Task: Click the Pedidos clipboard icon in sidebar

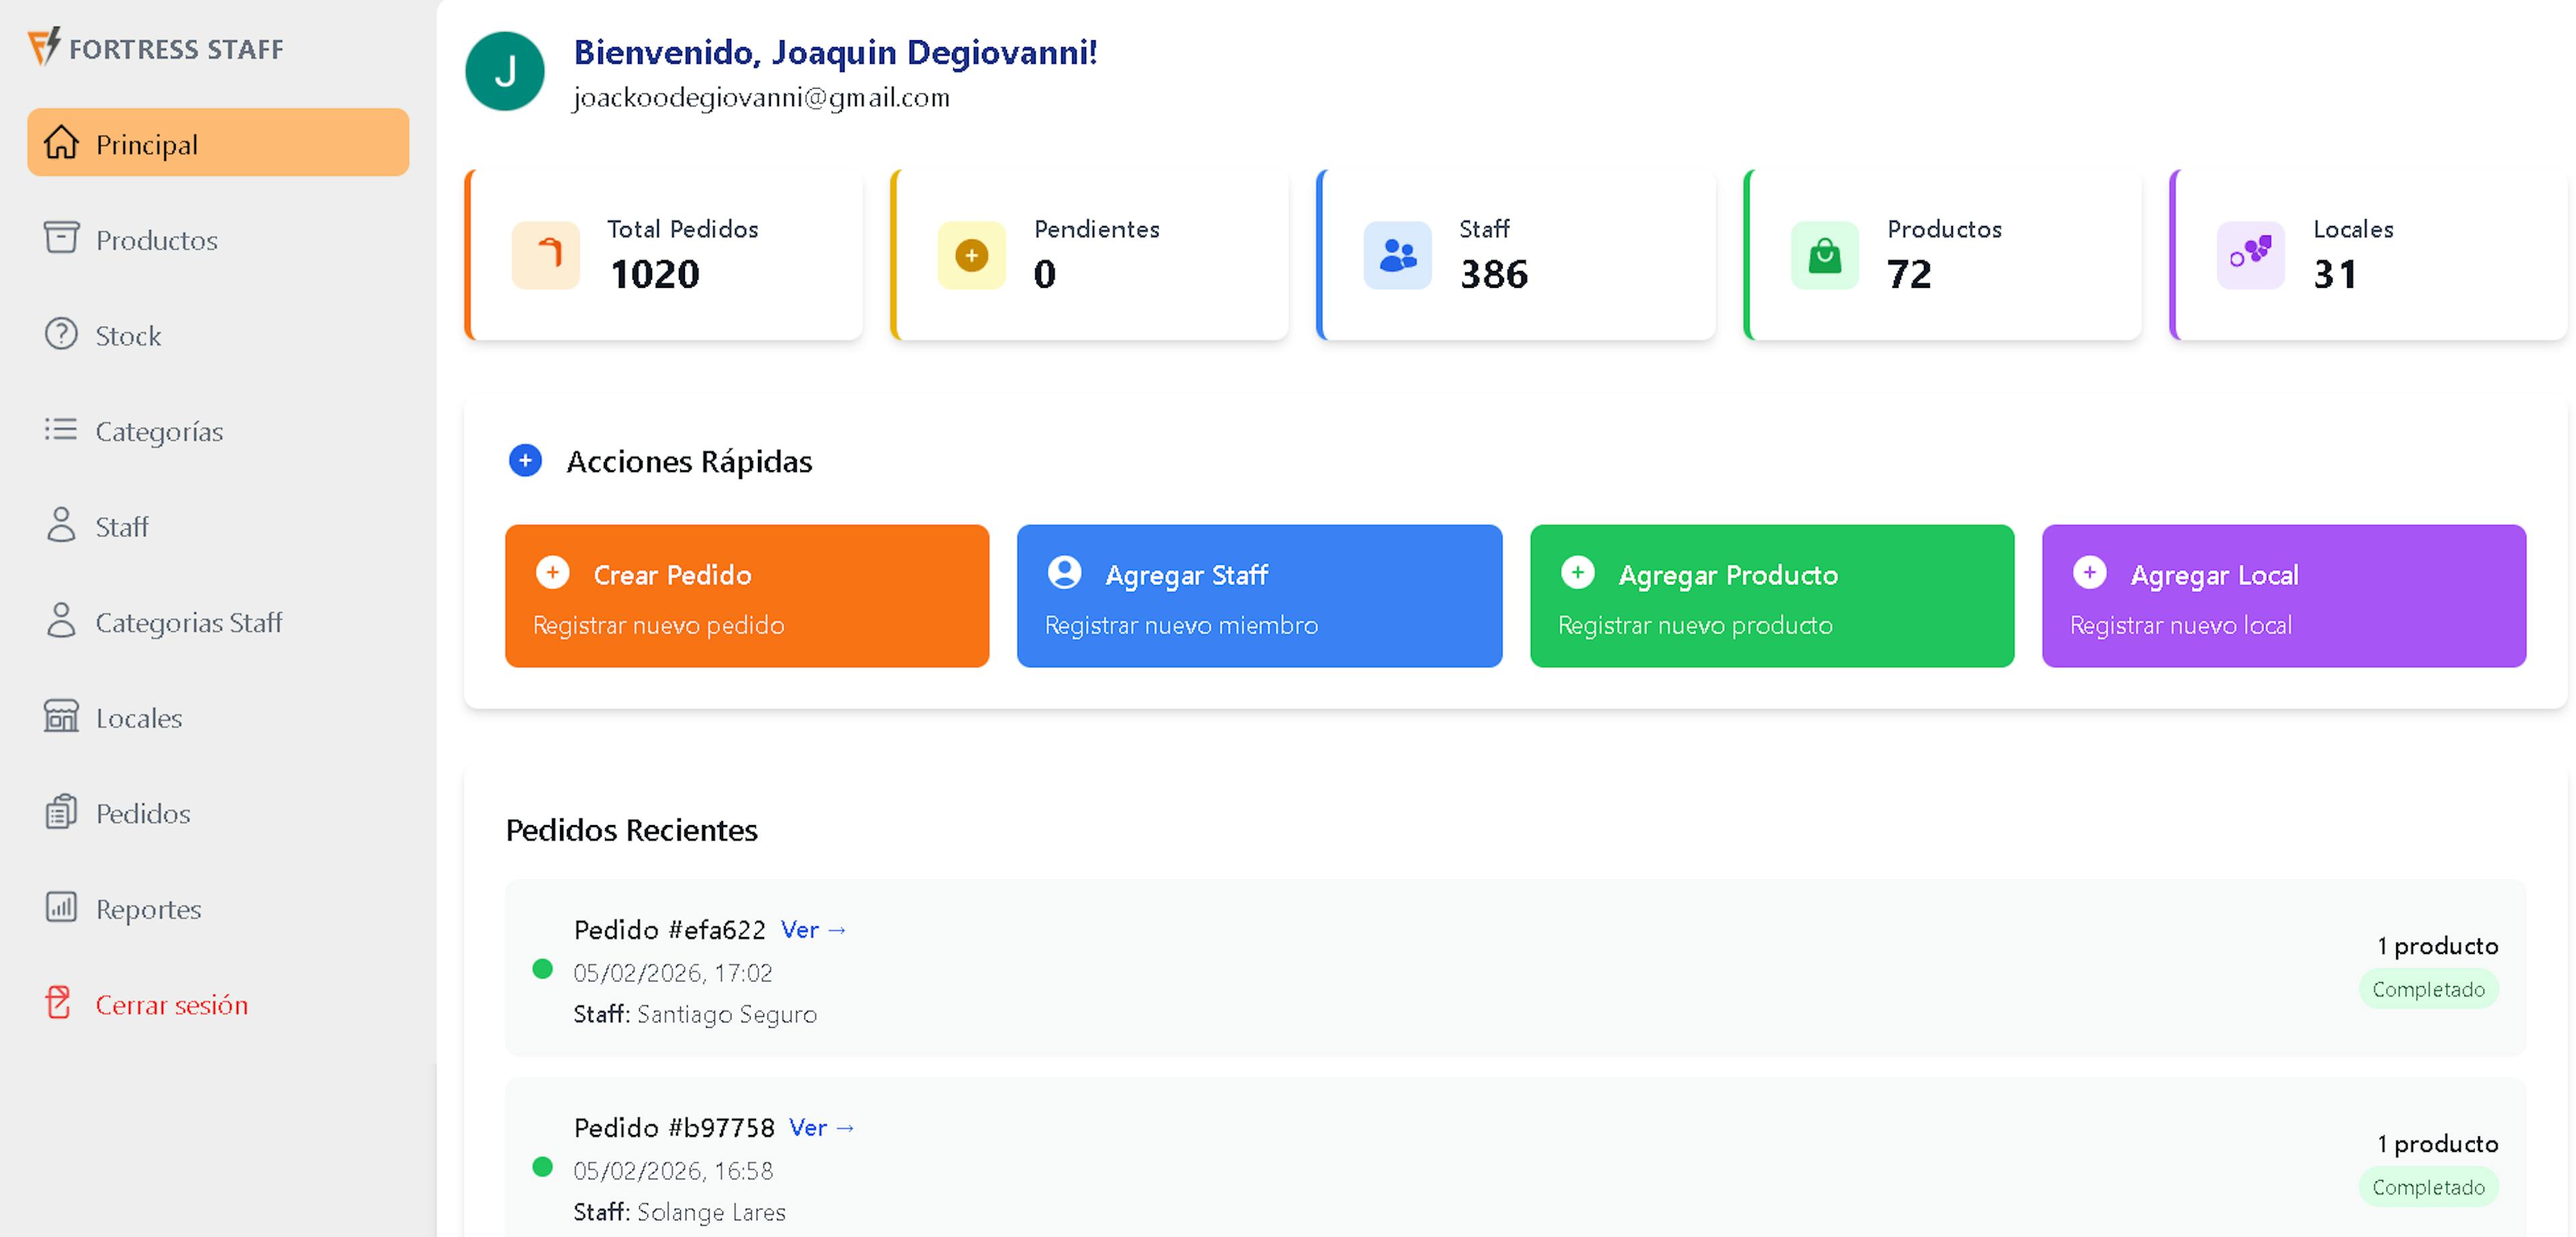Action: (x=61, y=812)
